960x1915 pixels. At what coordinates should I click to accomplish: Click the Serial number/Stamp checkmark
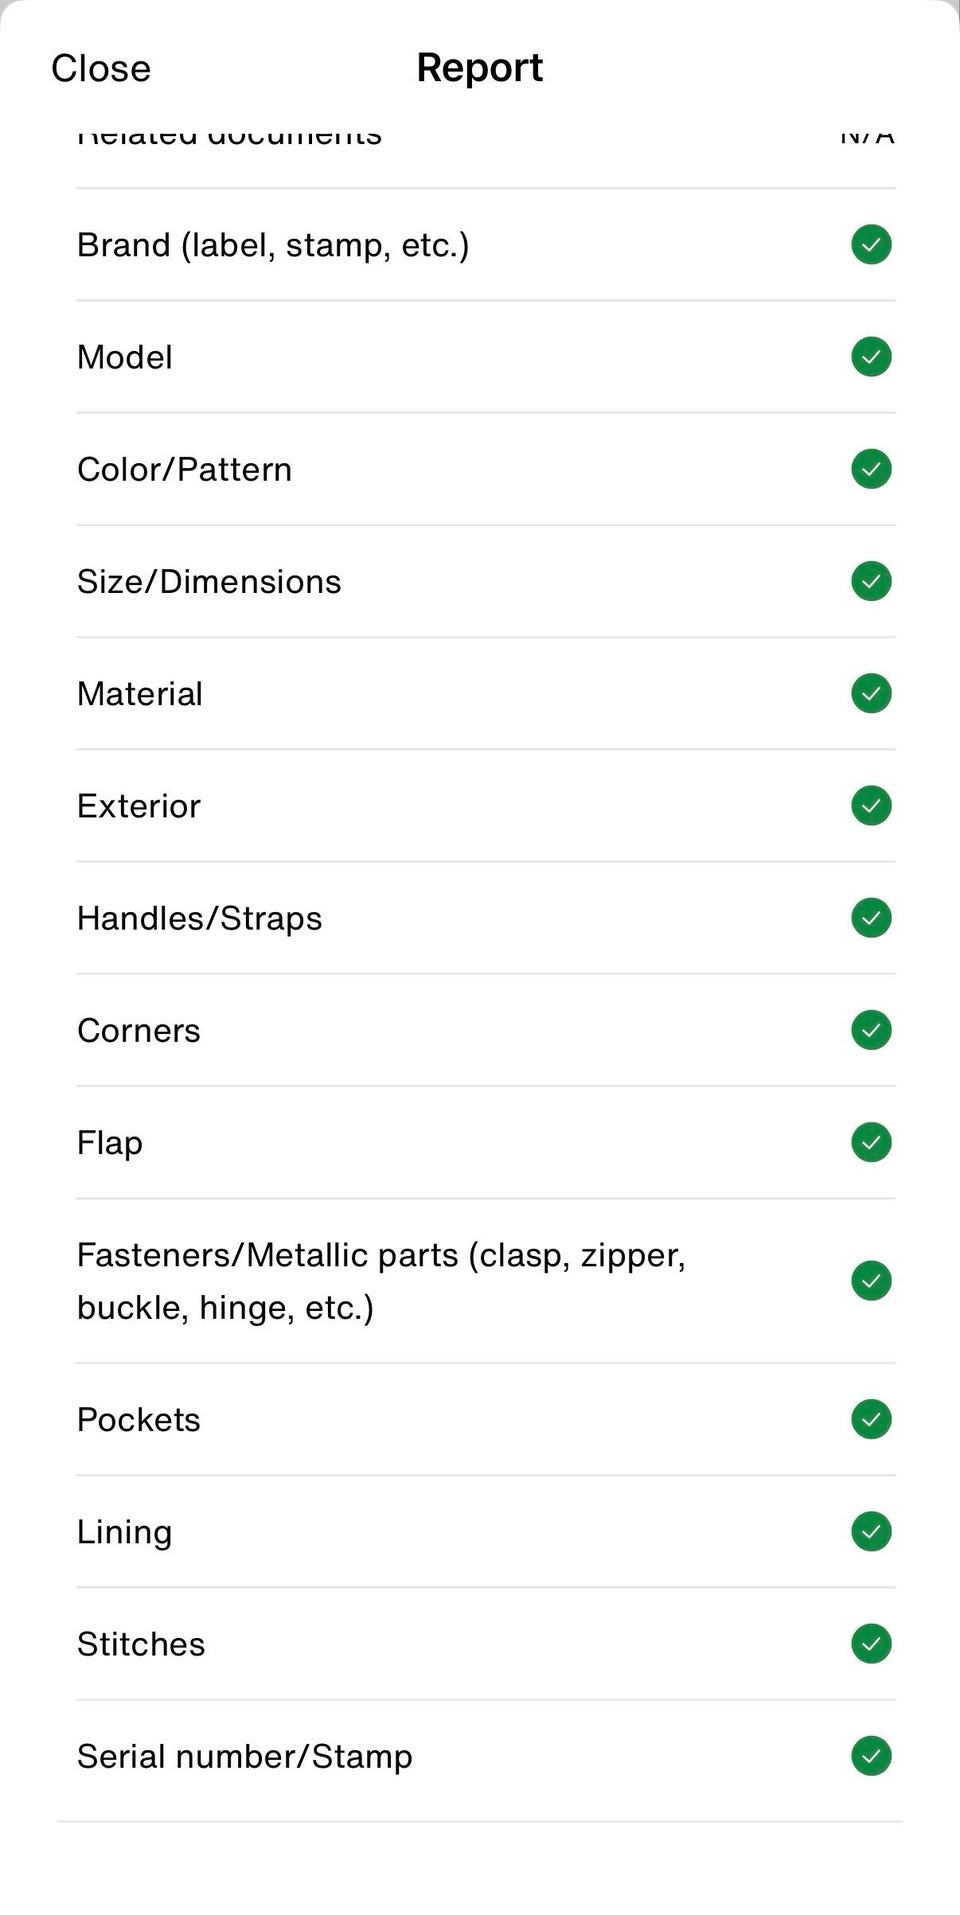click(871, 1755)
